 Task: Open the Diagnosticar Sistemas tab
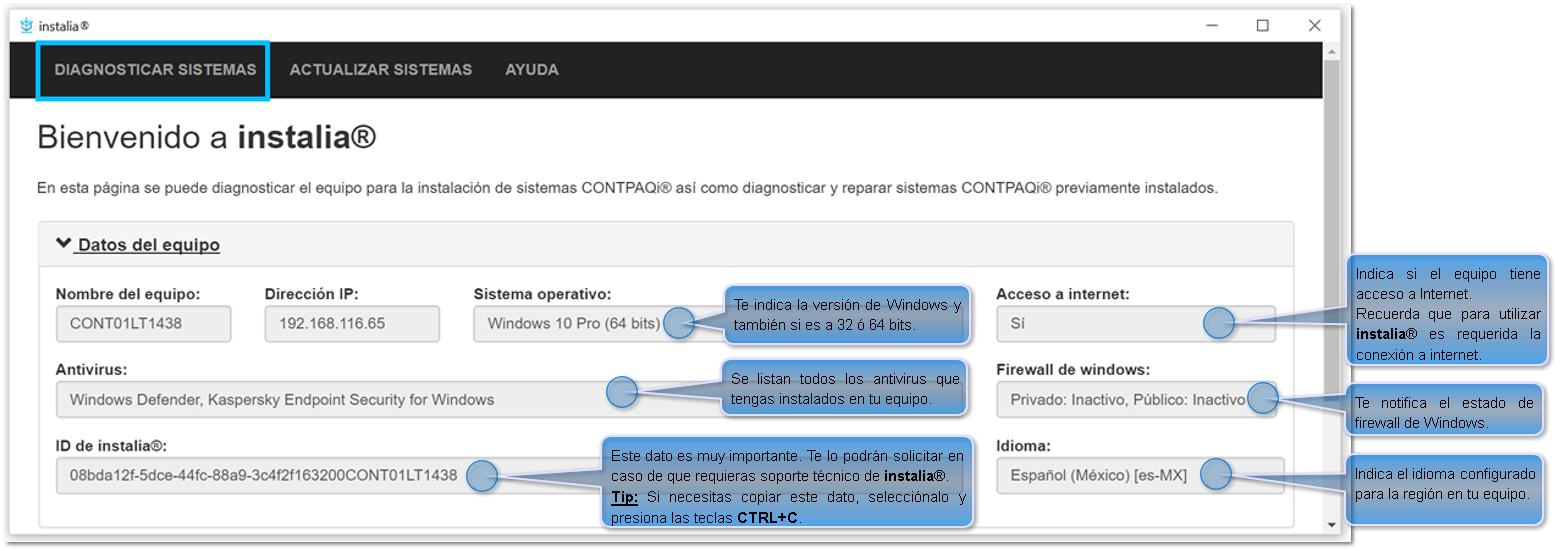pyautogui.click(x=155, y=70)
